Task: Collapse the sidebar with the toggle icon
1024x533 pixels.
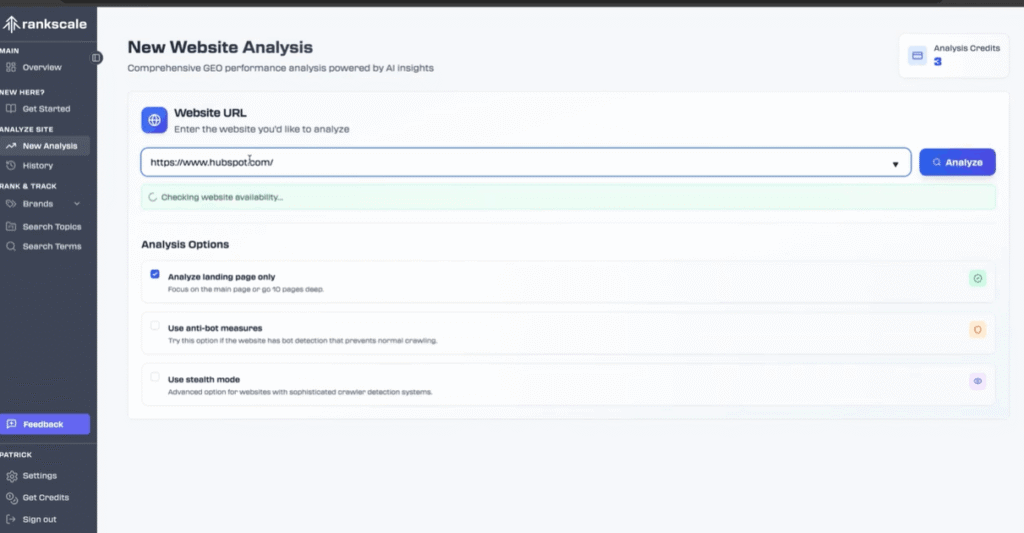Action: (96, 57)
